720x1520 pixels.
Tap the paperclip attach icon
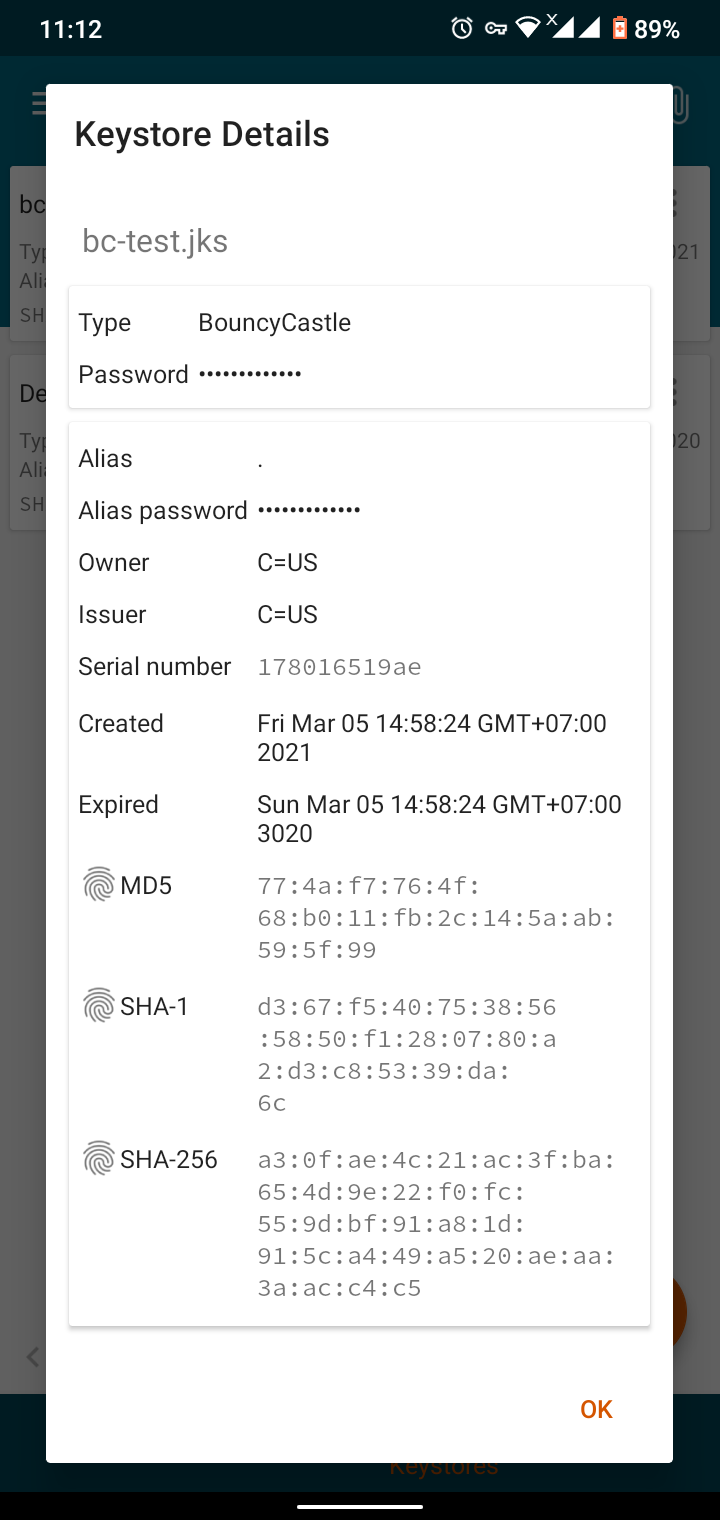(x=679, y=105)
